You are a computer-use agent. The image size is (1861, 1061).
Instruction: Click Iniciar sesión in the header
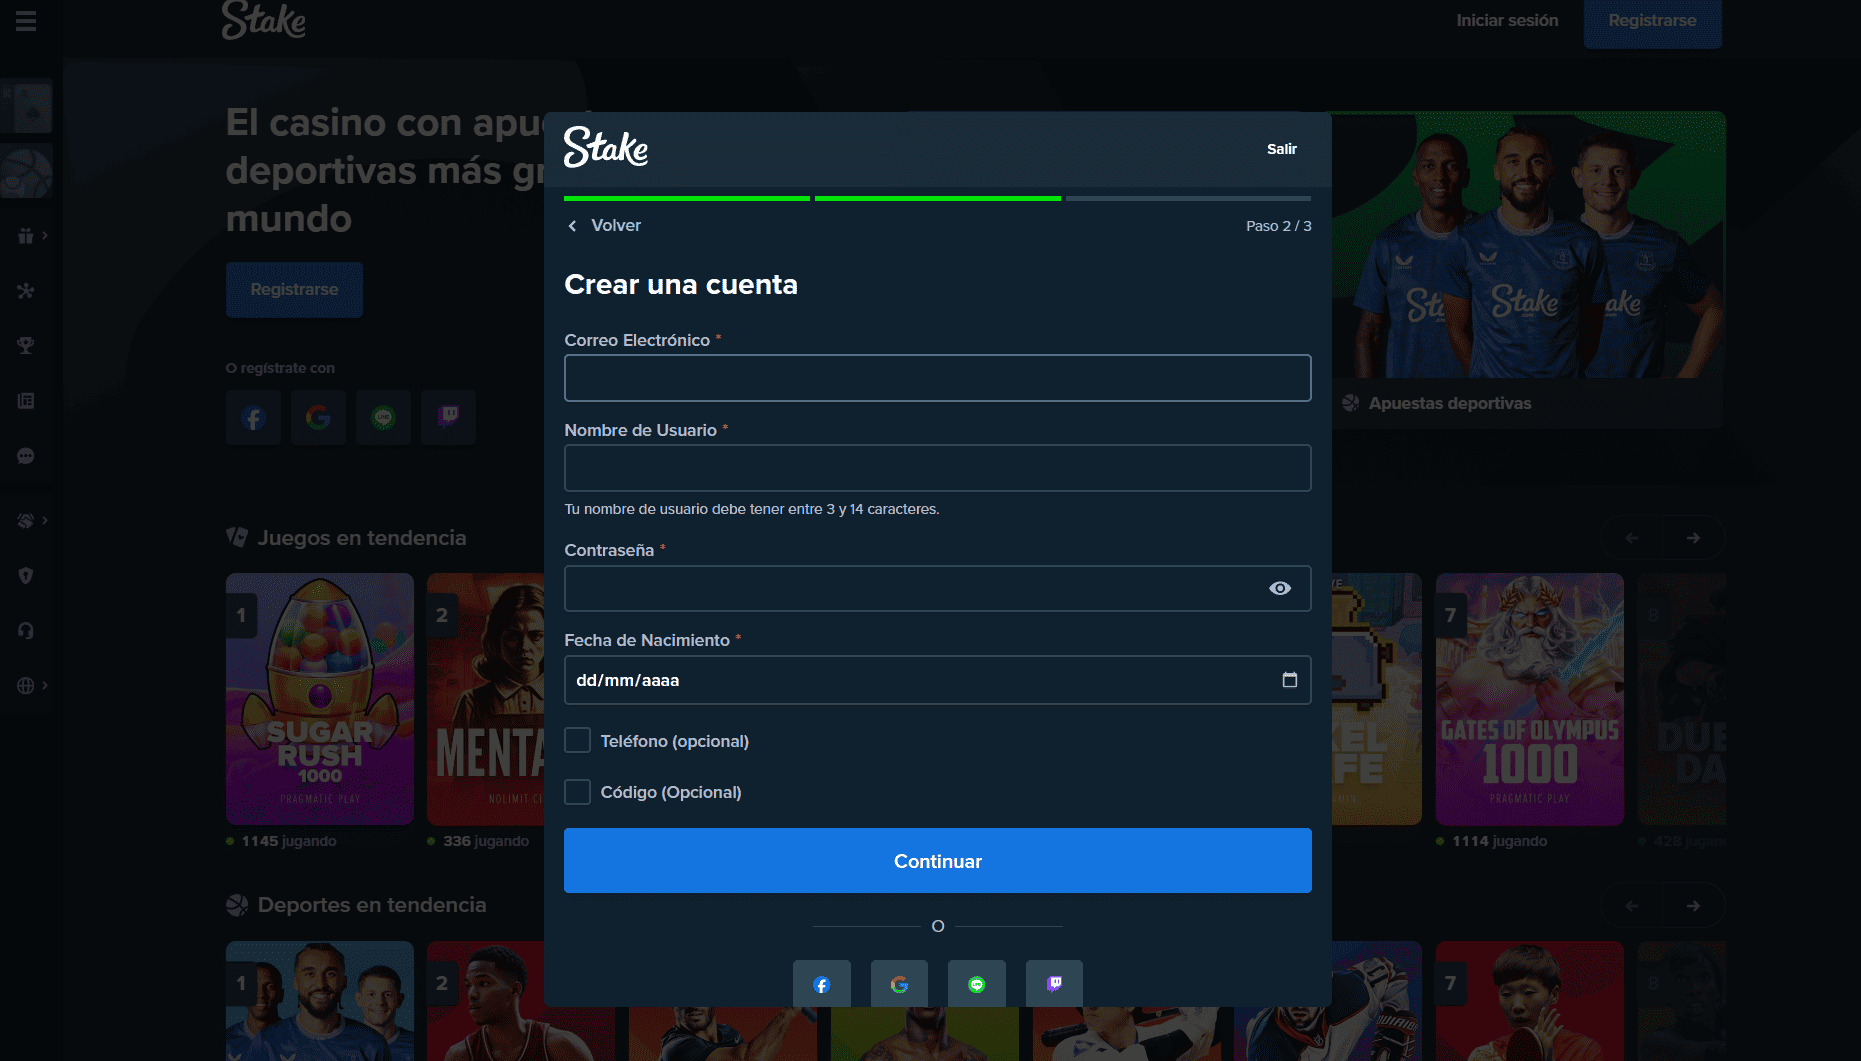click(x=1507, y=21)
